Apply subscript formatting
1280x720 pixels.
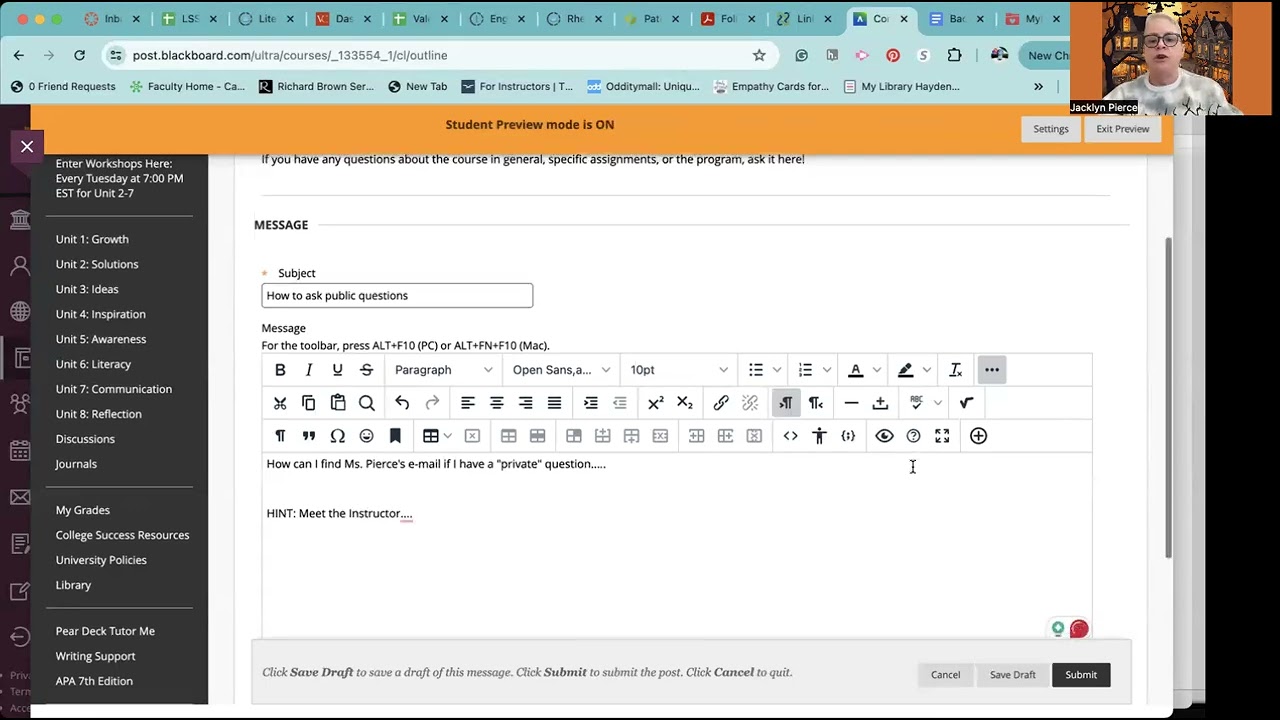[684, 403]
